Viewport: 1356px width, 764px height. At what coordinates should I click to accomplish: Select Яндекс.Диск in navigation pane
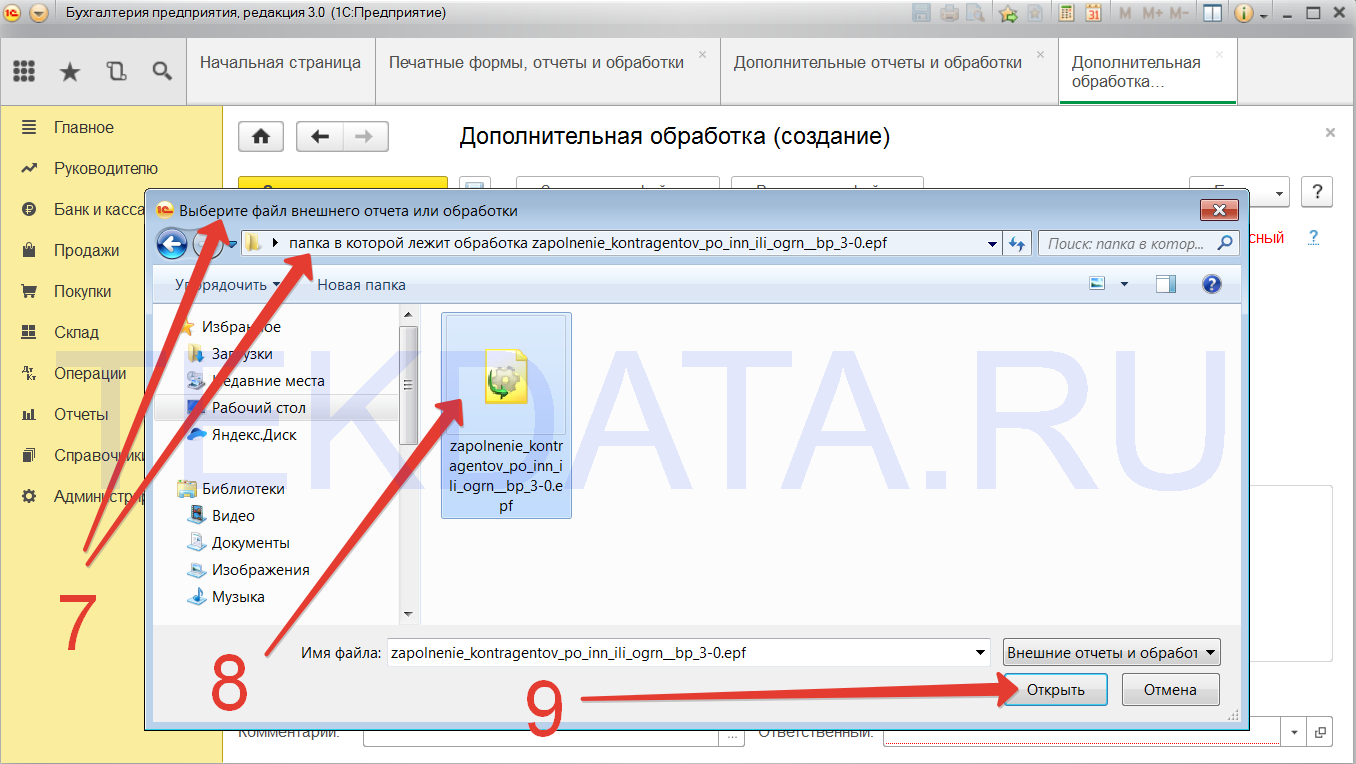point(254,435)
